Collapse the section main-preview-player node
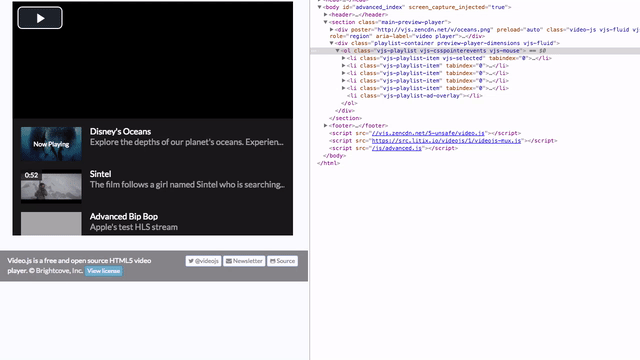 pos(325,22)
